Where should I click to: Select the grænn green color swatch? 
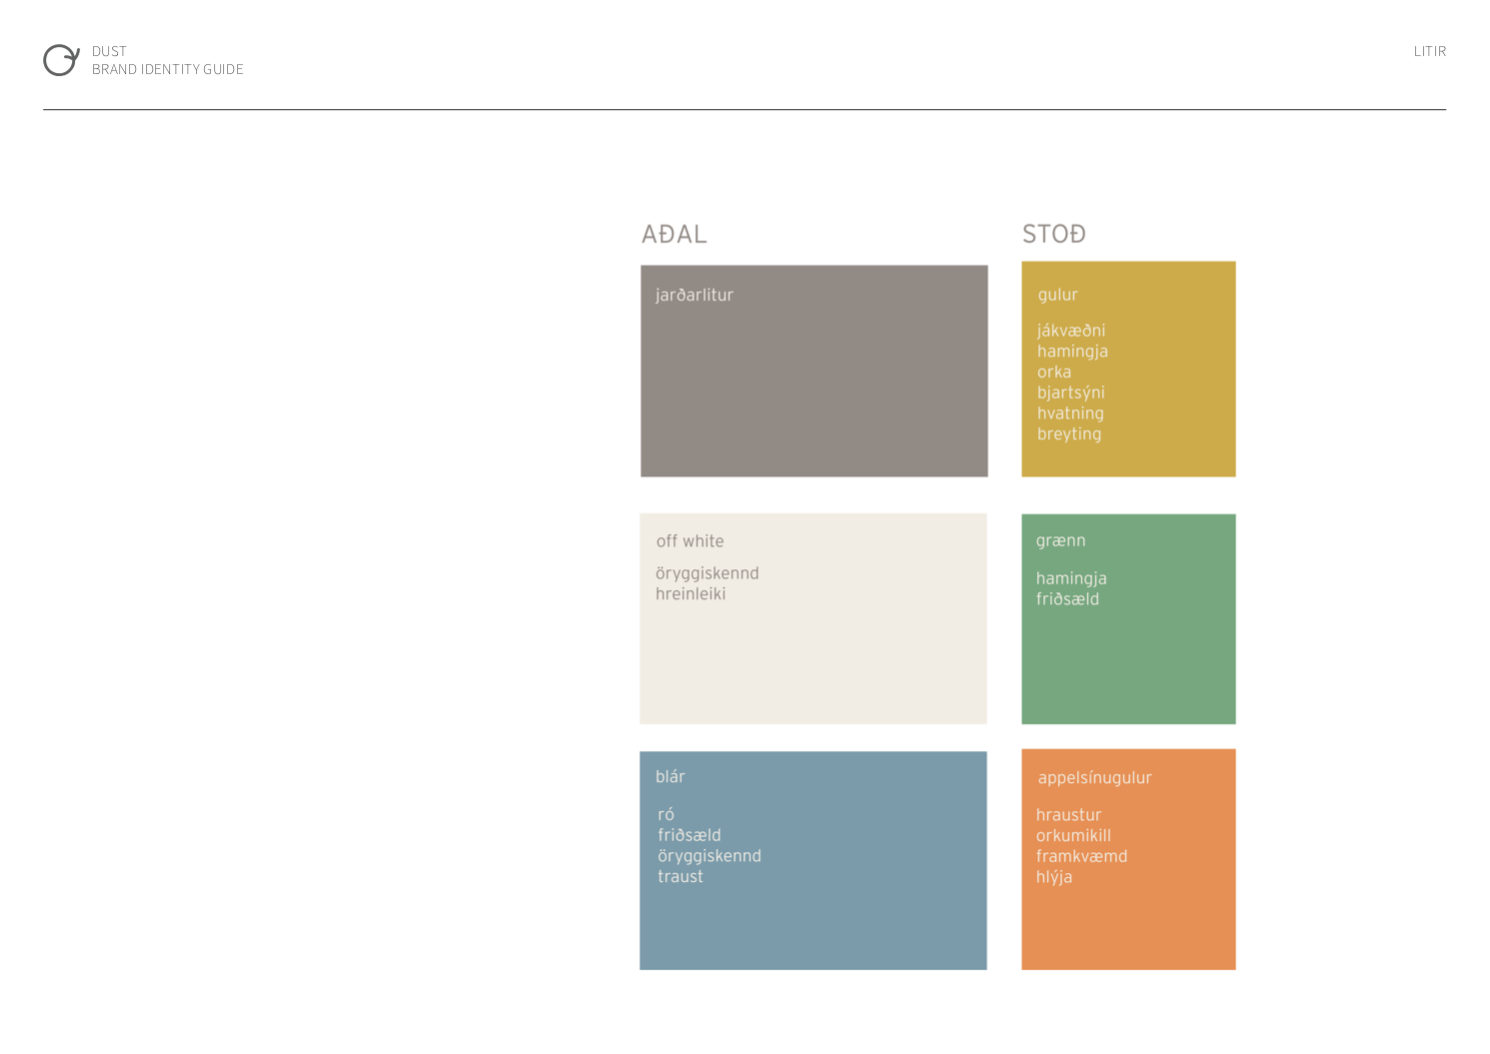tap(1129, 619)
